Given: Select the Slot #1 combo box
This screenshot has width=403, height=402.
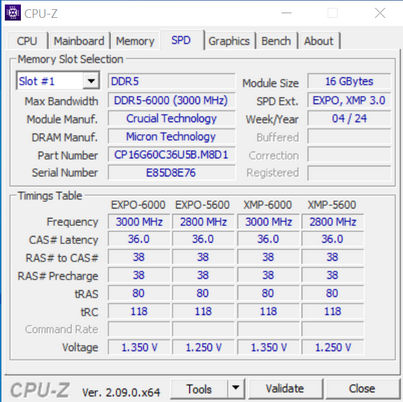Looking at the screenshot, I should (x=58, y=81).
